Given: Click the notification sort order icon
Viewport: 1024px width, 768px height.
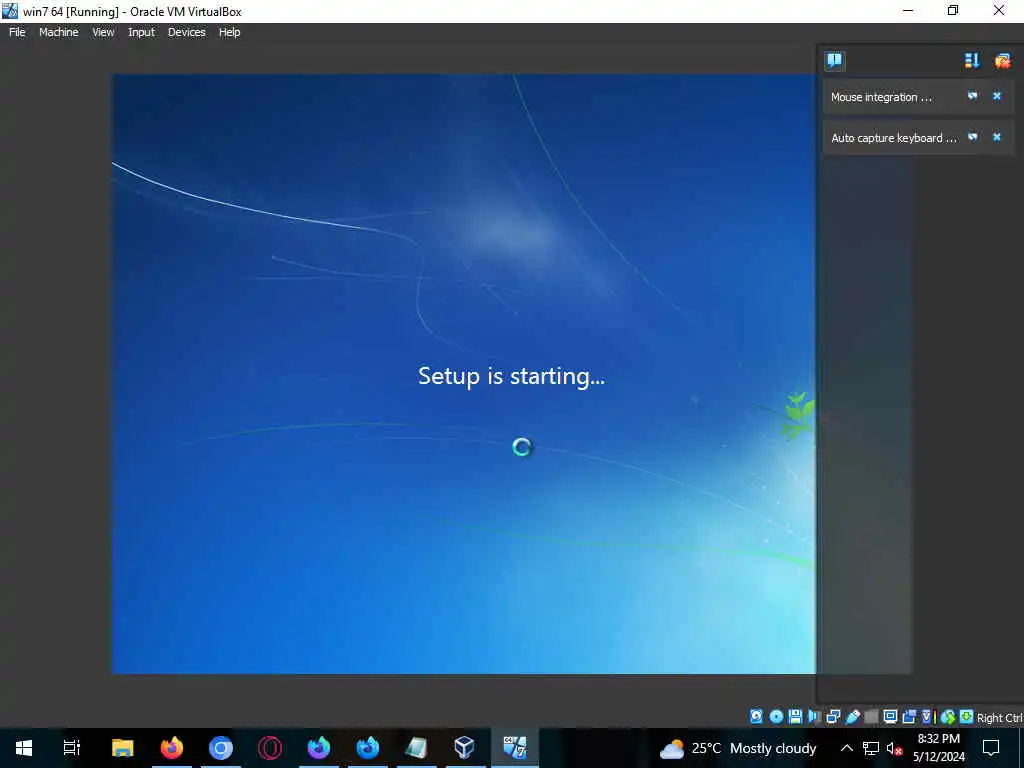Looking at the screenshot, I should [972, 61].
